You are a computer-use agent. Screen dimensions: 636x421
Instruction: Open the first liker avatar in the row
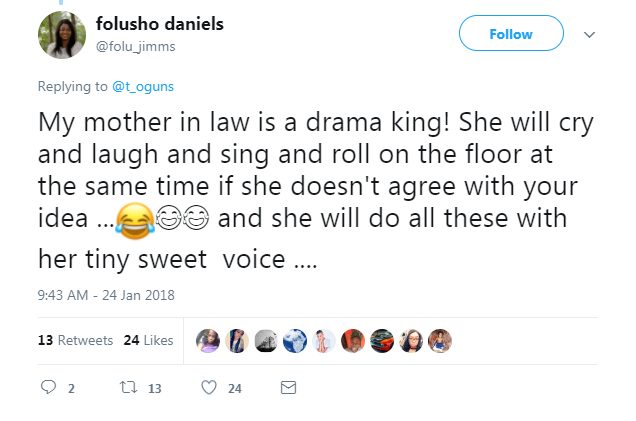[x=206, y=340]
